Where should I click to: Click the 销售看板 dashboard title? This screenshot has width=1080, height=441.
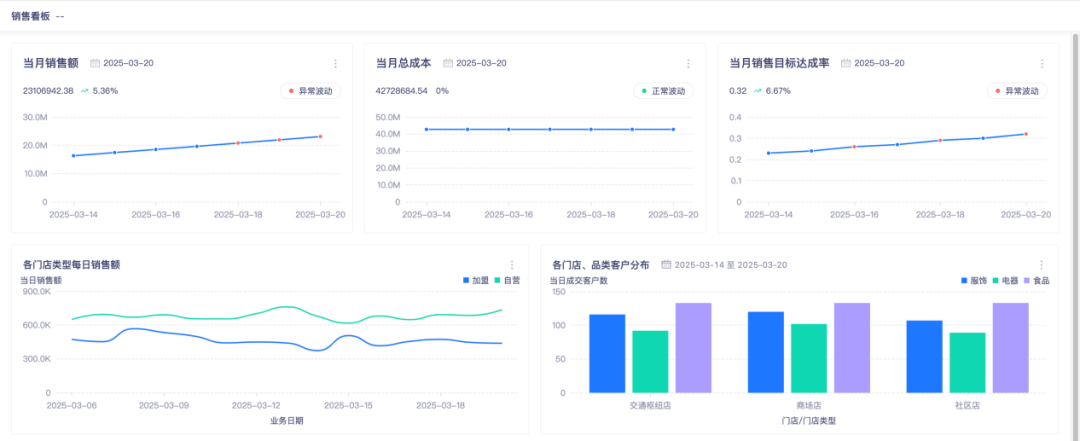point(30,17)
